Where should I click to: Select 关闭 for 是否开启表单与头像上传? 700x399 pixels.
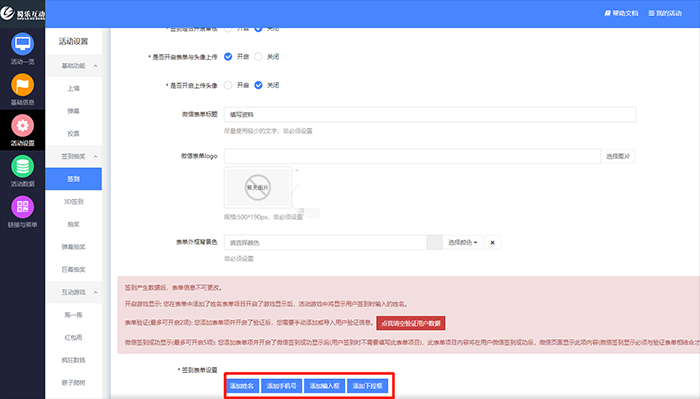click(258, 57)
